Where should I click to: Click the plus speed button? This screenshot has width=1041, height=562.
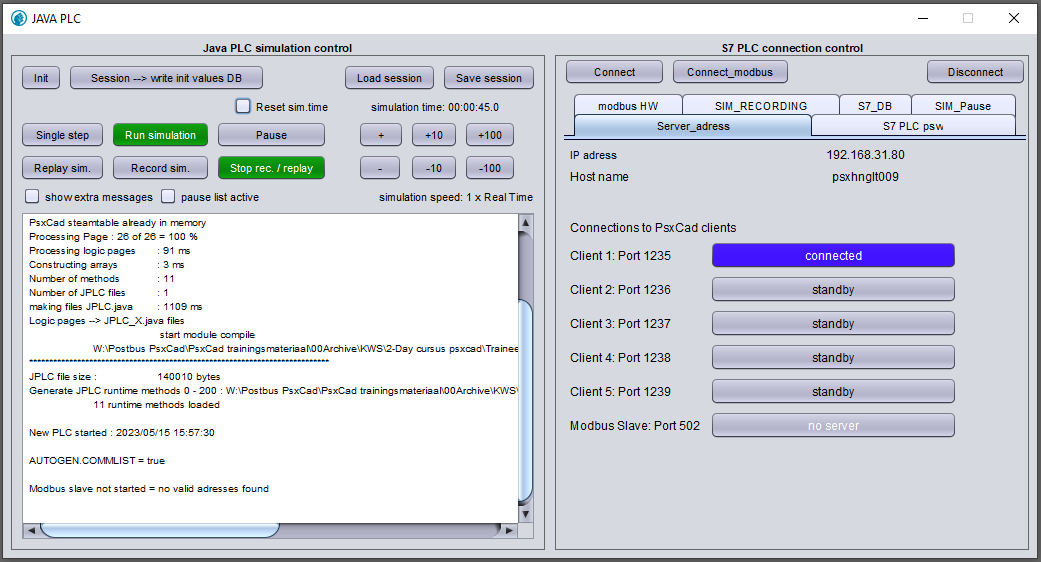(381, 135)
